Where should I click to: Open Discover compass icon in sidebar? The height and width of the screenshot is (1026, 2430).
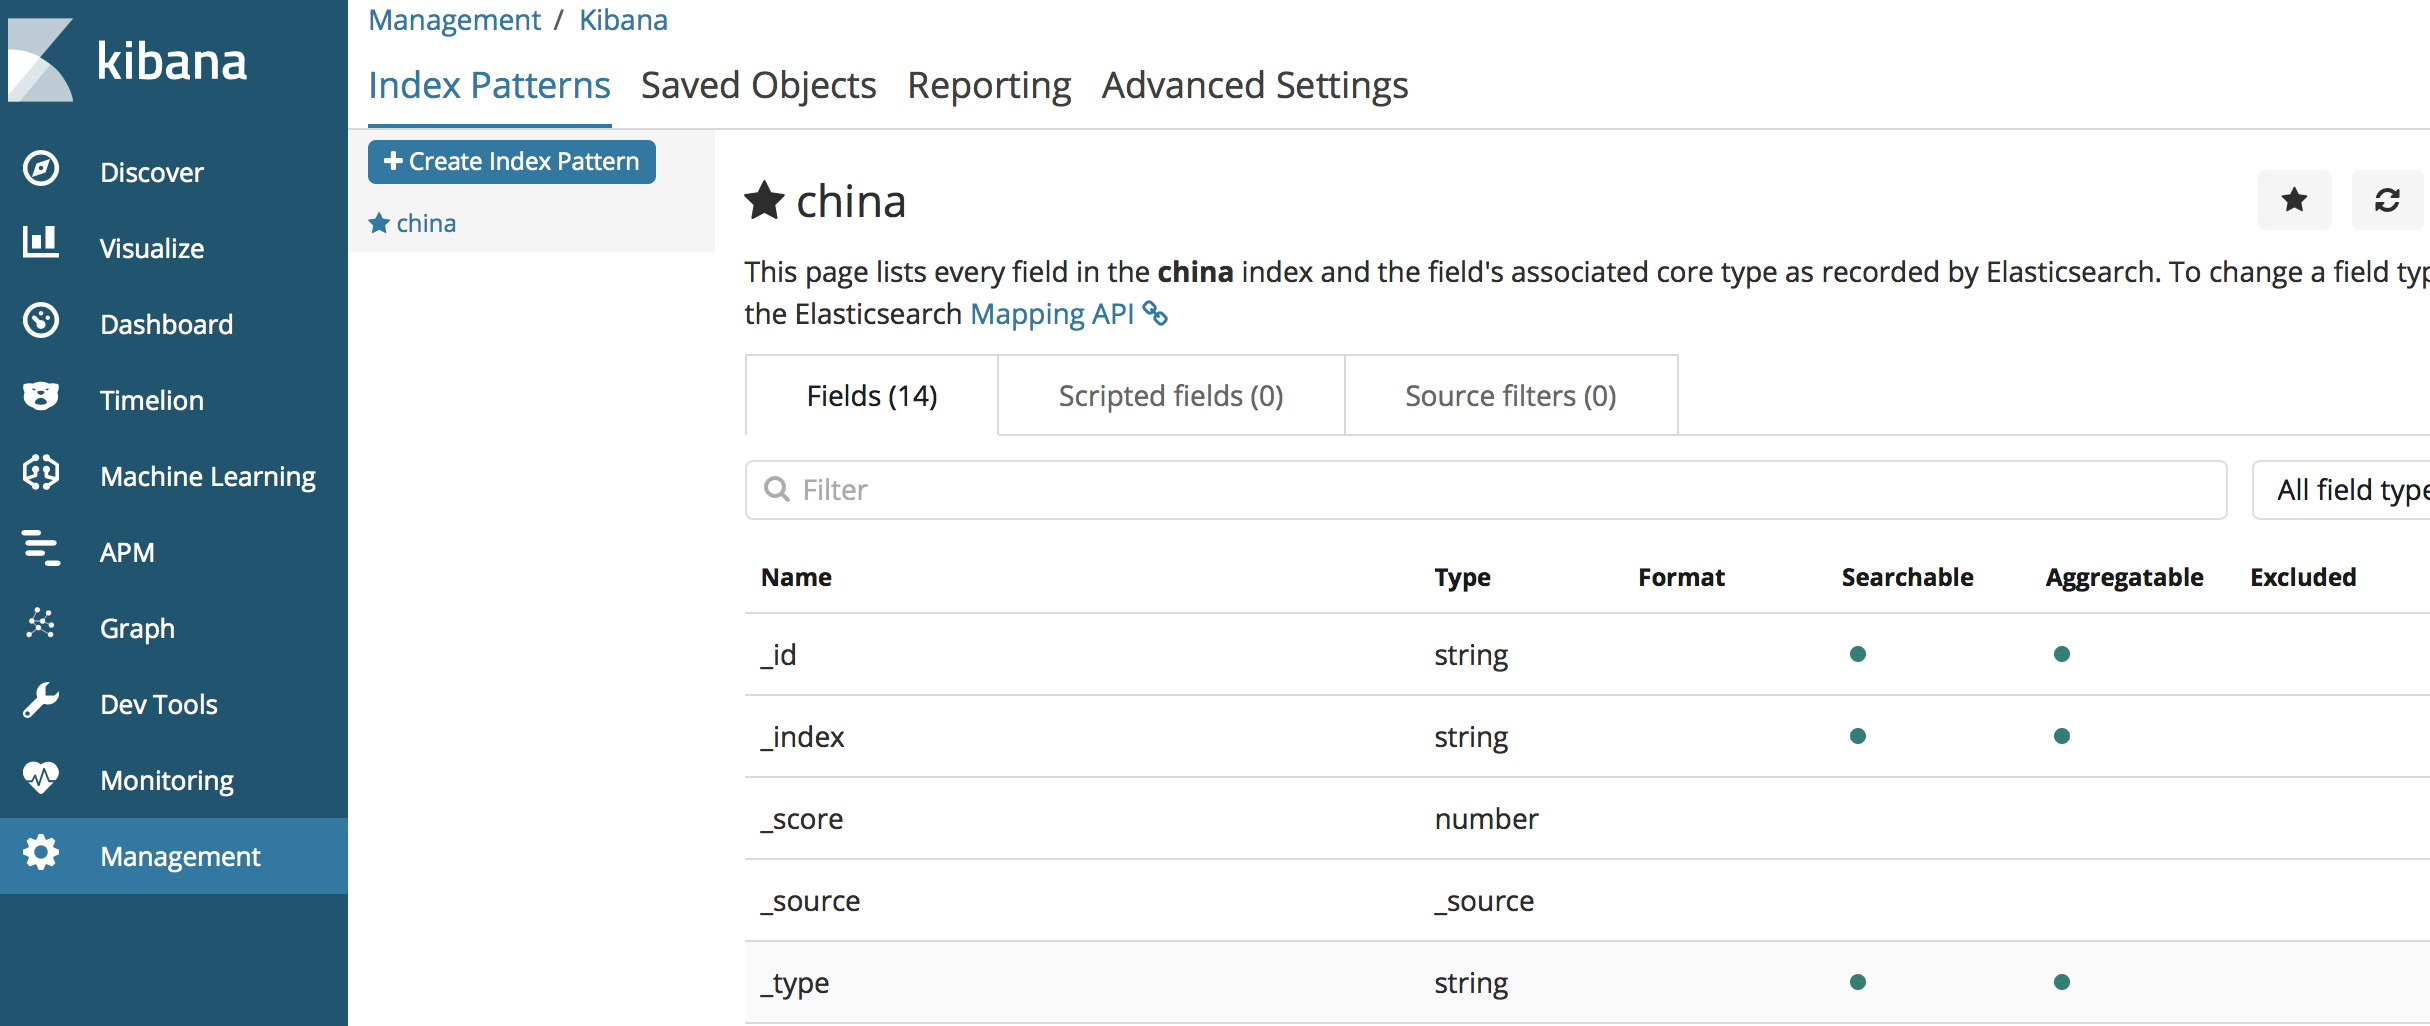[41, 169]
